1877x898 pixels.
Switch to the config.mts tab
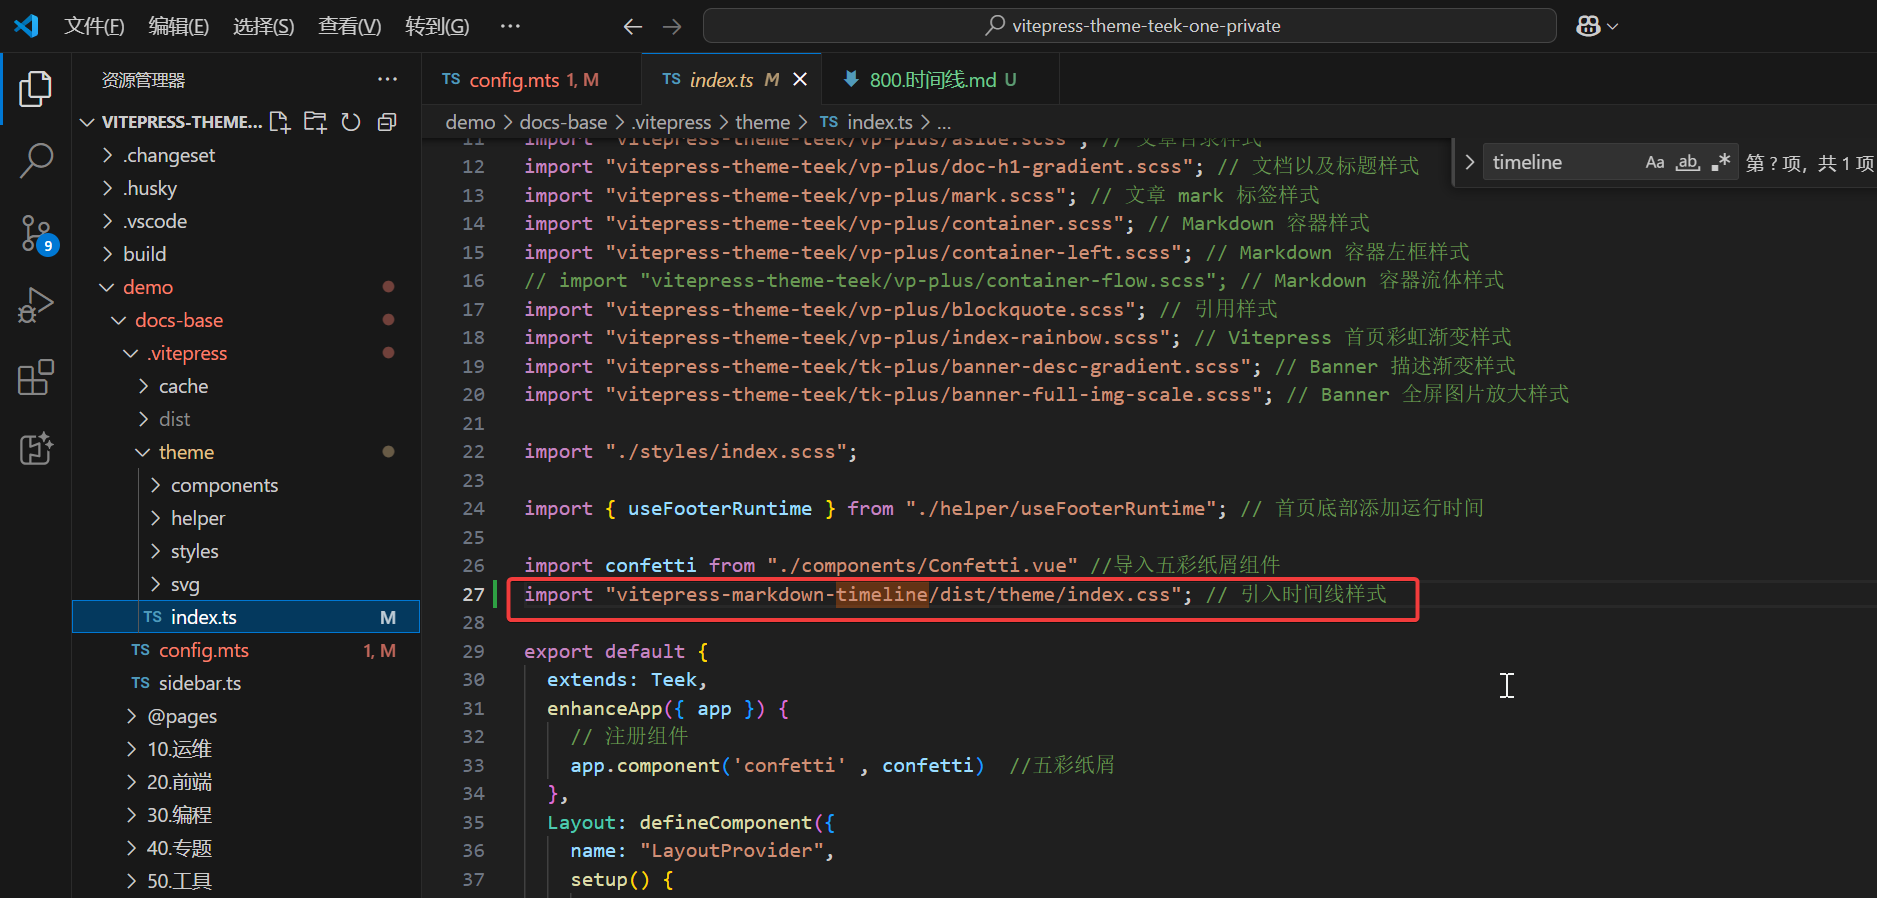533,80
